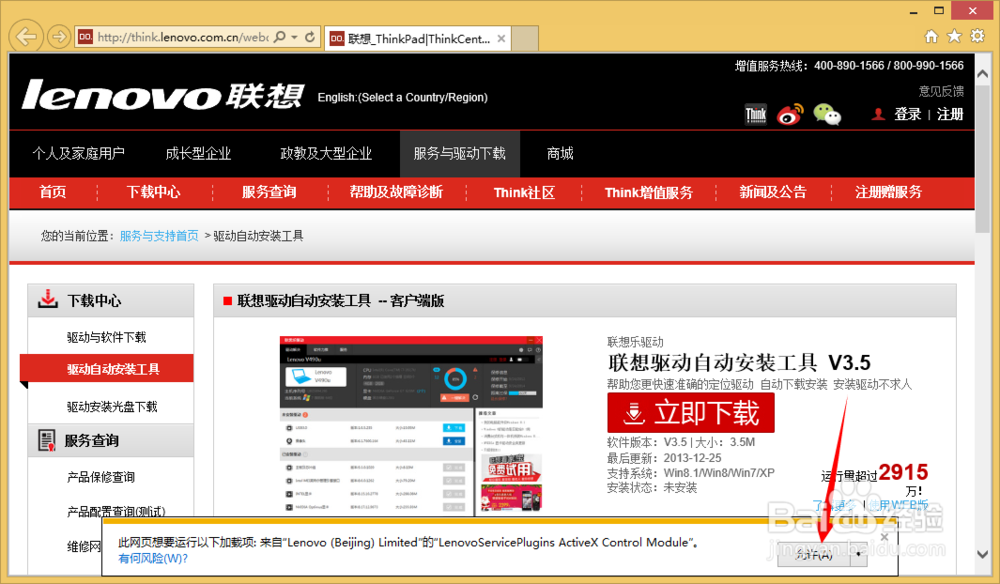The height and width of the screenshot is (584, 1000).
Task: Open the dropdown arrow beside 允许(A)
Action: [859, 555]
